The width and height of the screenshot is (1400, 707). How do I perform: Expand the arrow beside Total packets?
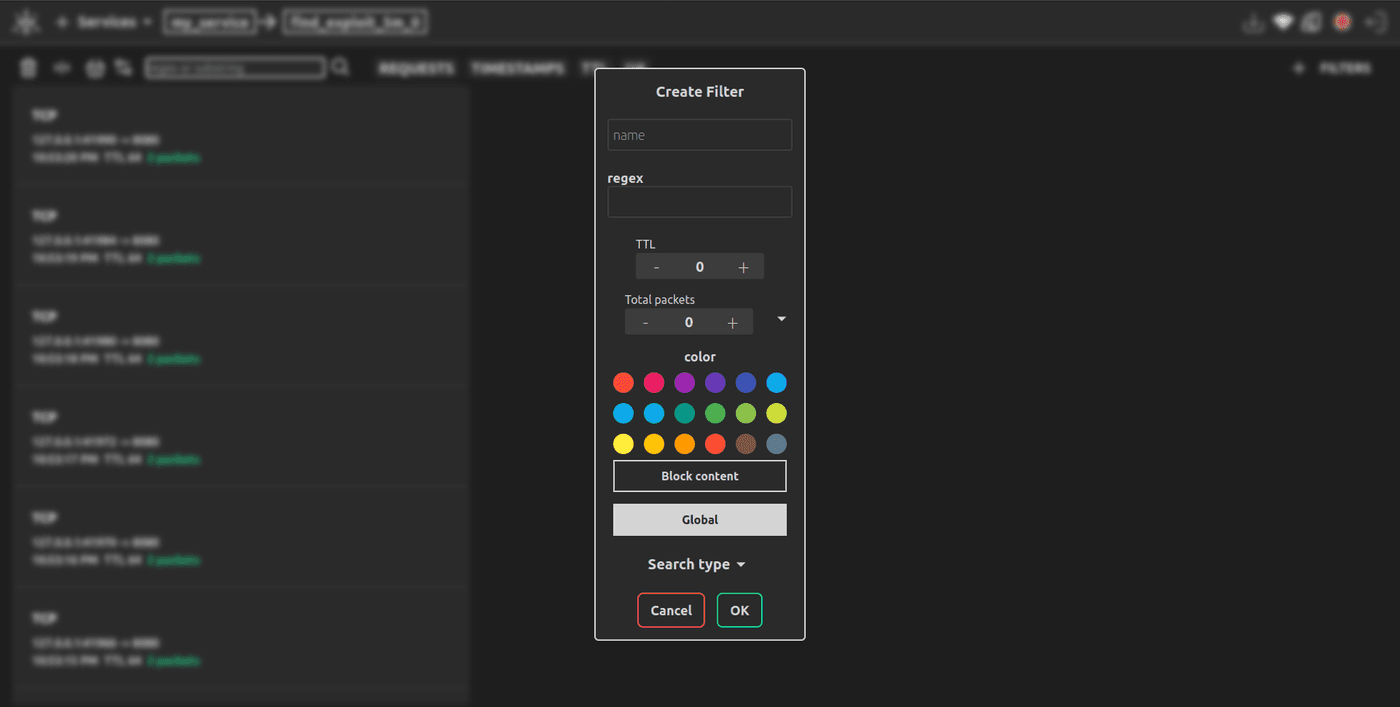tap(782, 319)
